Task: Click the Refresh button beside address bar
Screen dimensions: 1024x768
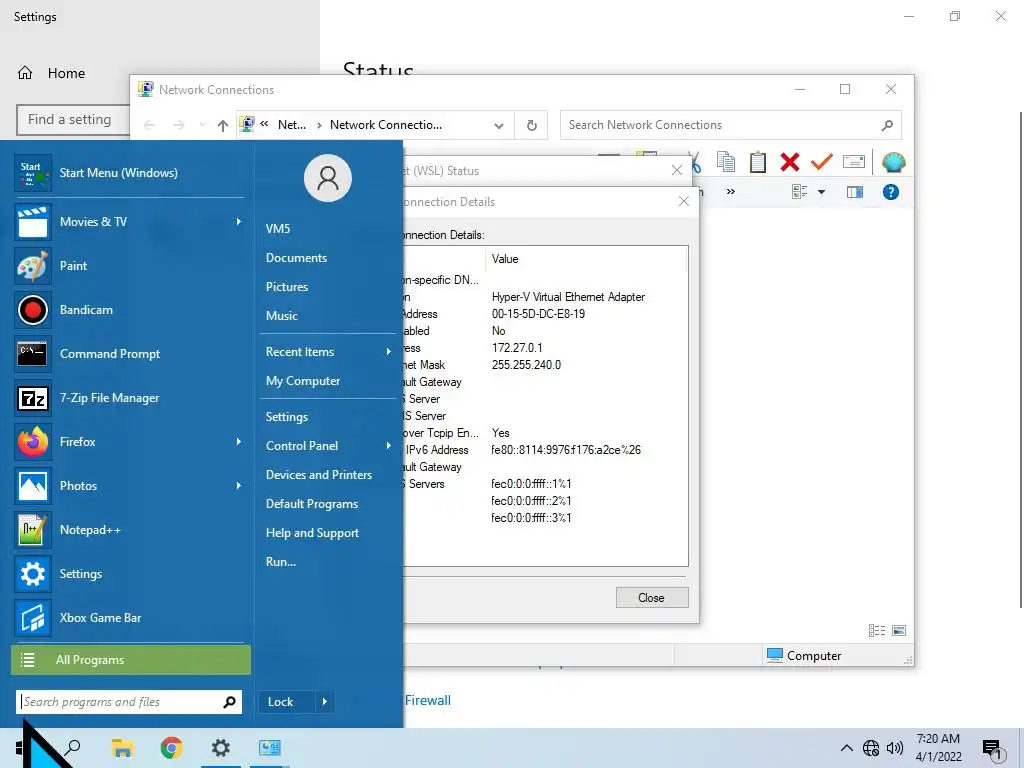Action: tap(532, 125)
